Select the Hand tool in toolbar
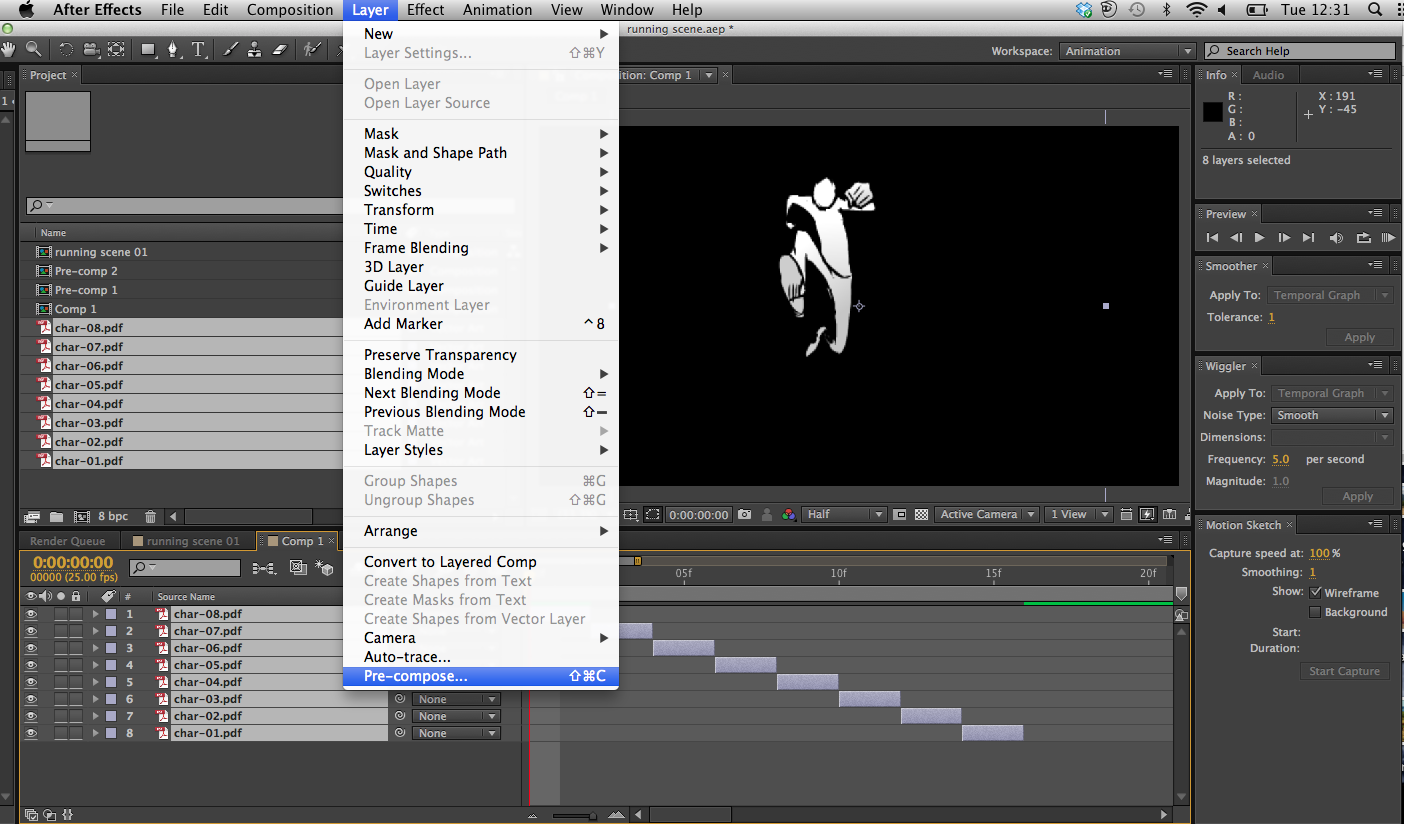Image resolution: width=1404 pixels, height=824 pixels. (9, 49)
